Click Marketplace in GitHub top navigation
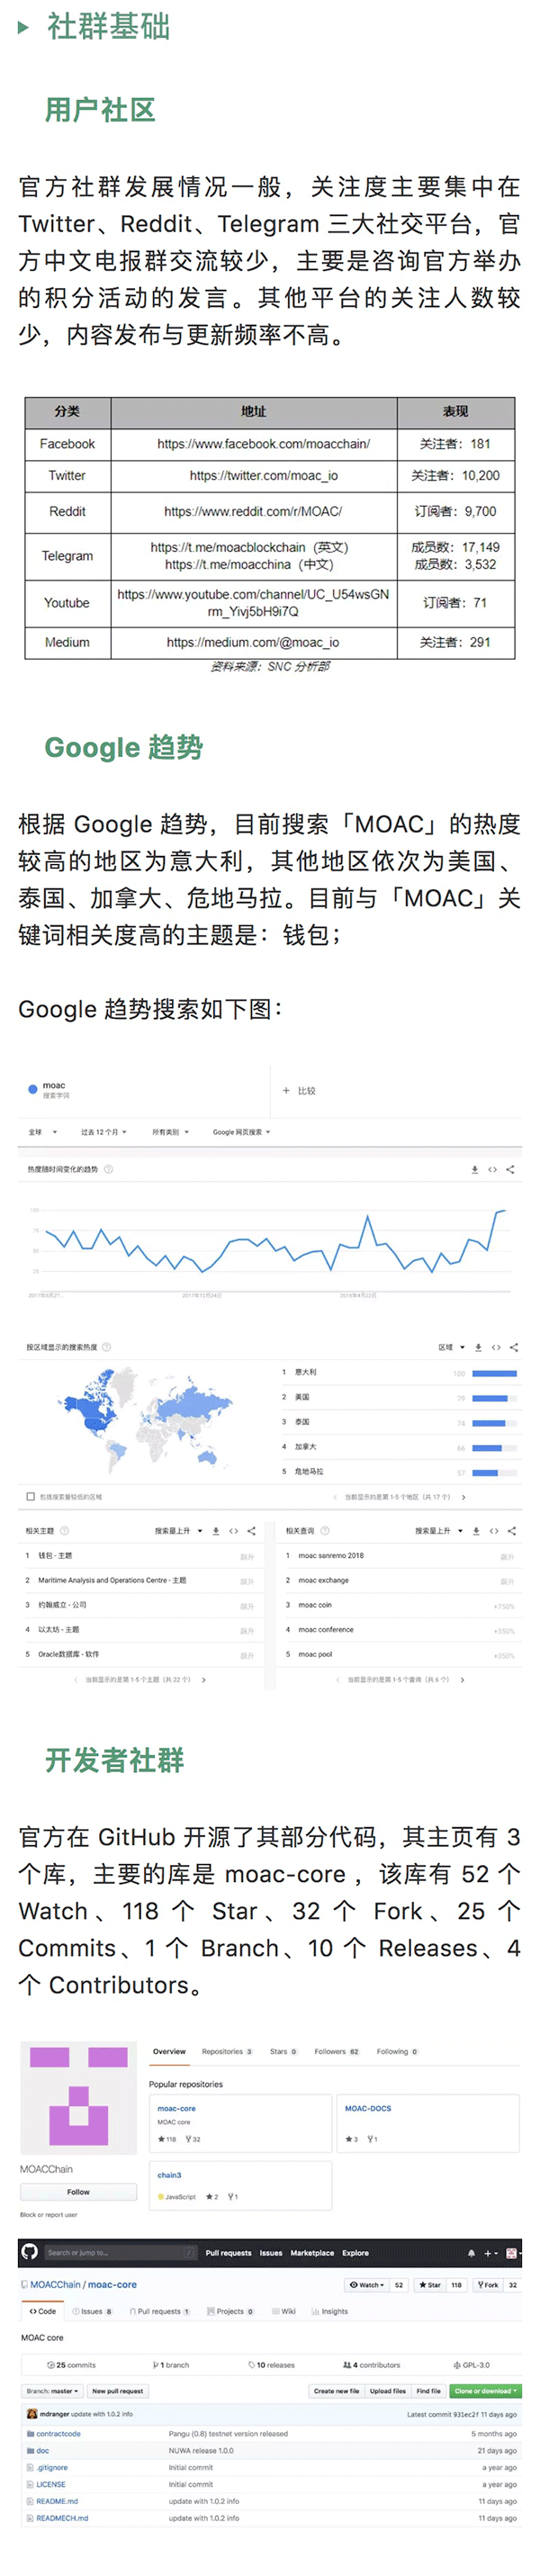 (x=312, y=2253)
